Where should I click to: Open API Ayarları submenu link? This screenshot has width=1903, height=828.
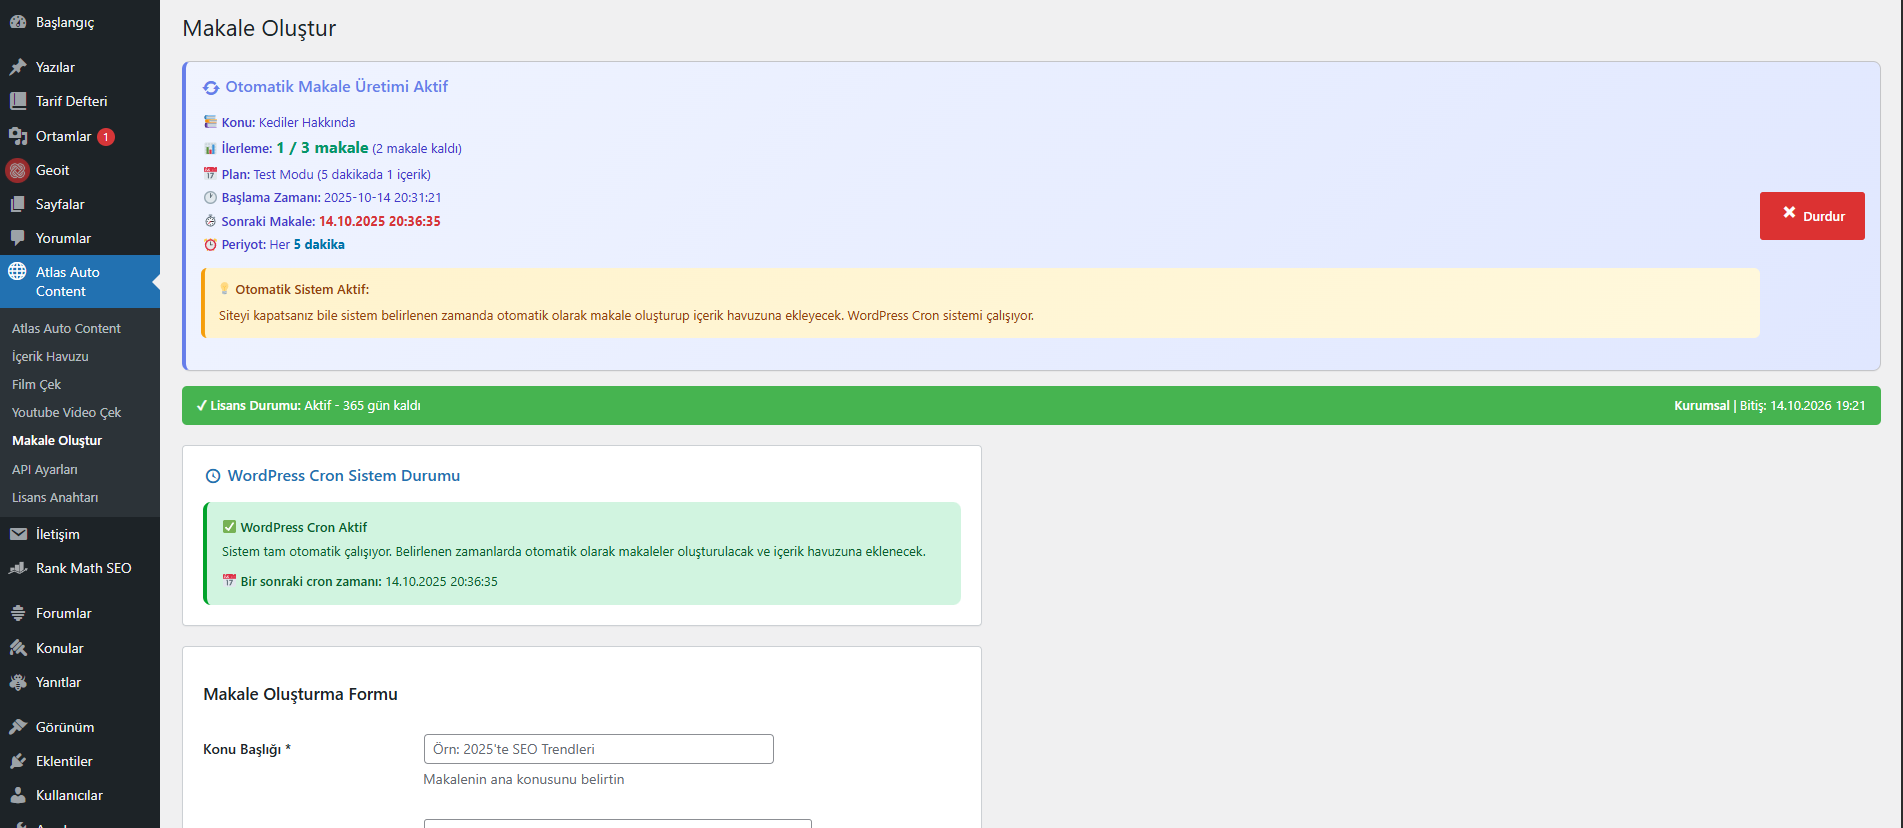pos(44,469)
